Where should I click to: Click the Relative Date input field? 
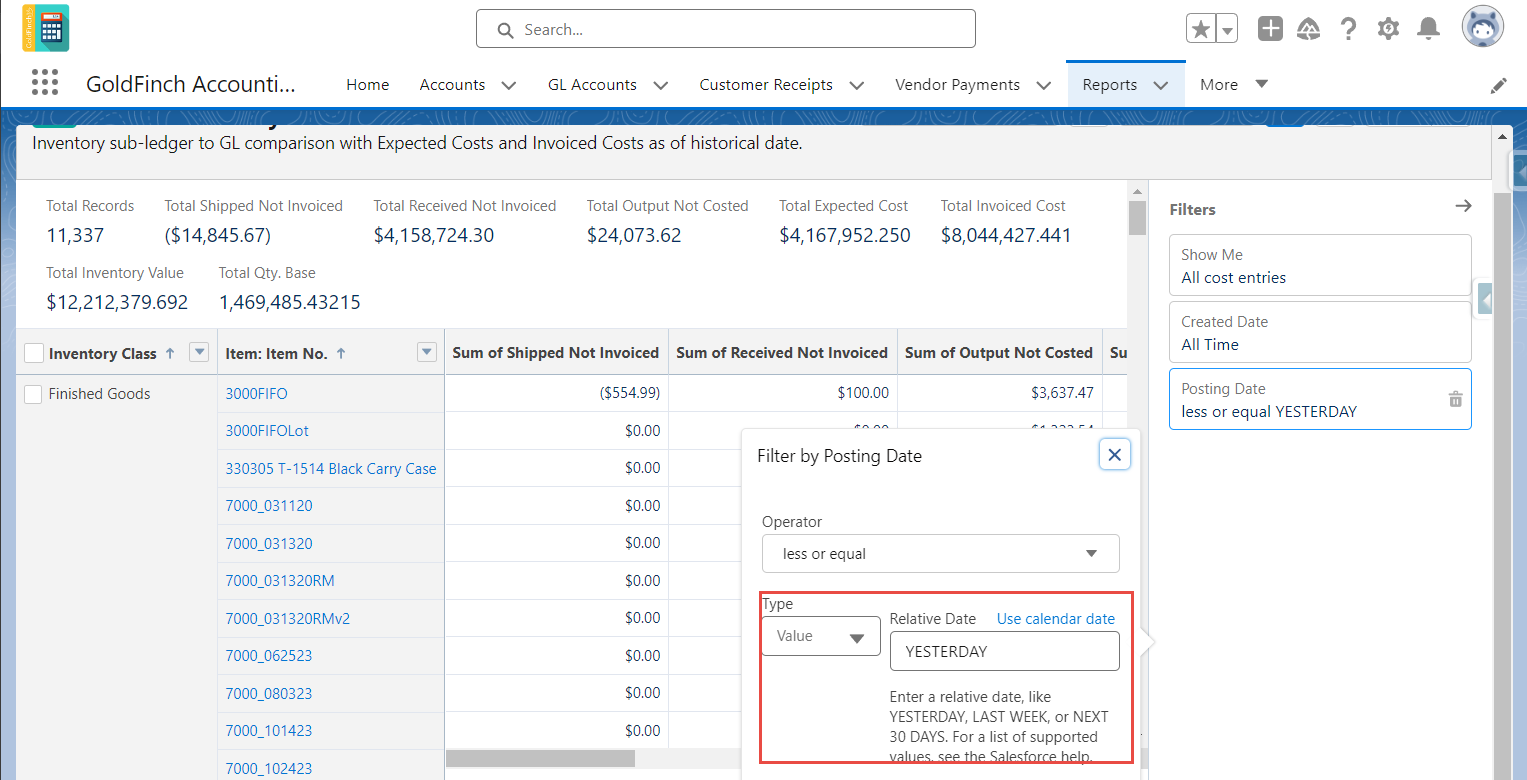[x=1004, y=651]
